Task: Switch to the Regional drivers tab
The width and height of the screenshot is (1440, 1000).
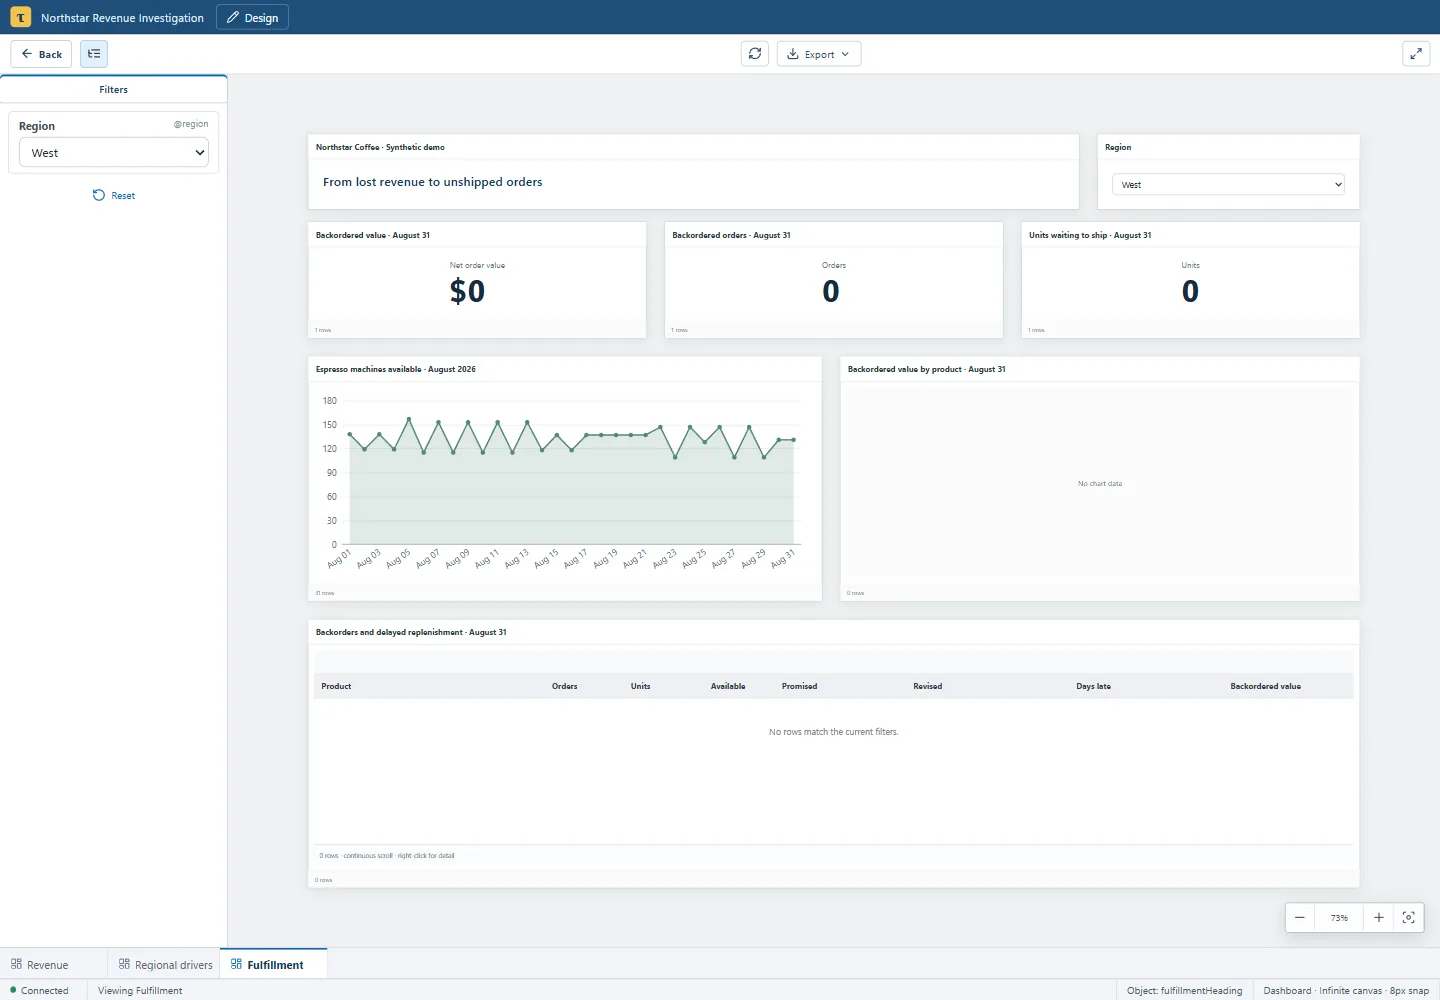Action: click(165, 965)
